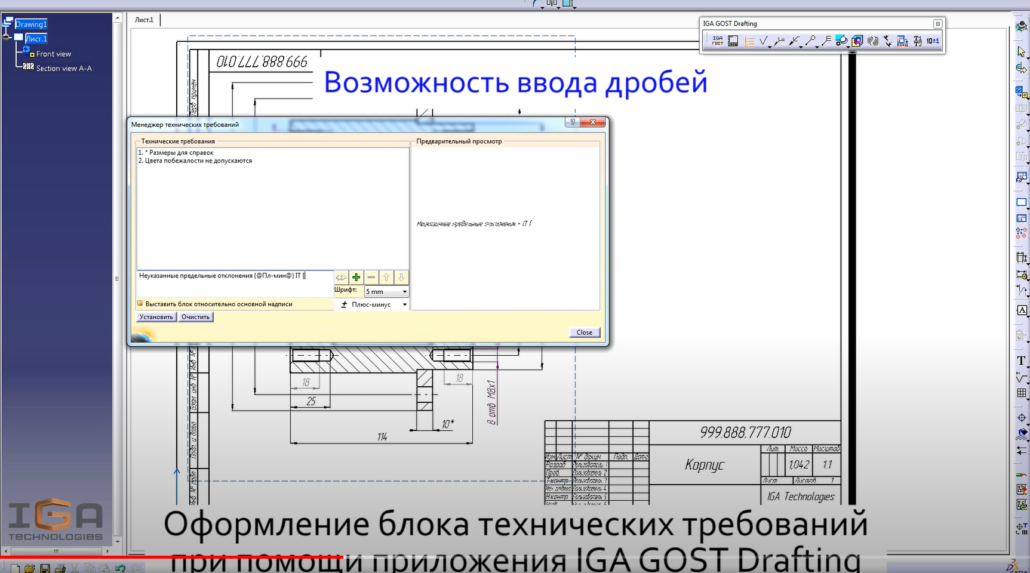Click the title block frame icon
The width and height of the screenshot is (1030, 573).
733,41
